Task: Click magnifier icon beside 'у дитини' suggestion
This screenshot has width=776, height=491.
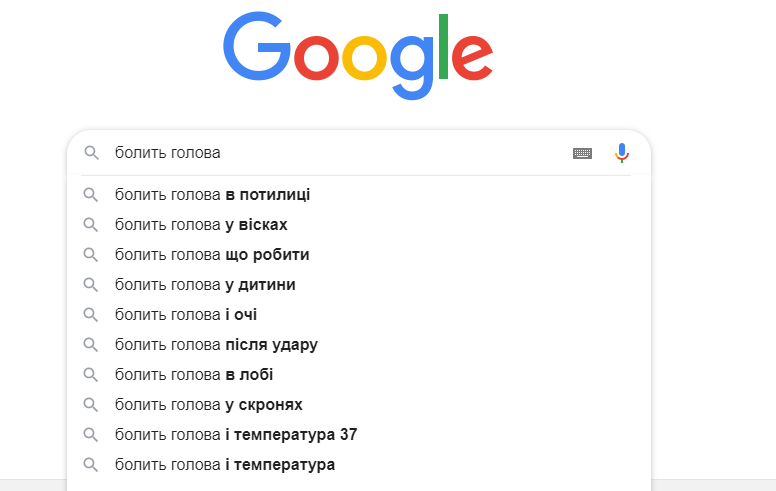Action: 91,285
